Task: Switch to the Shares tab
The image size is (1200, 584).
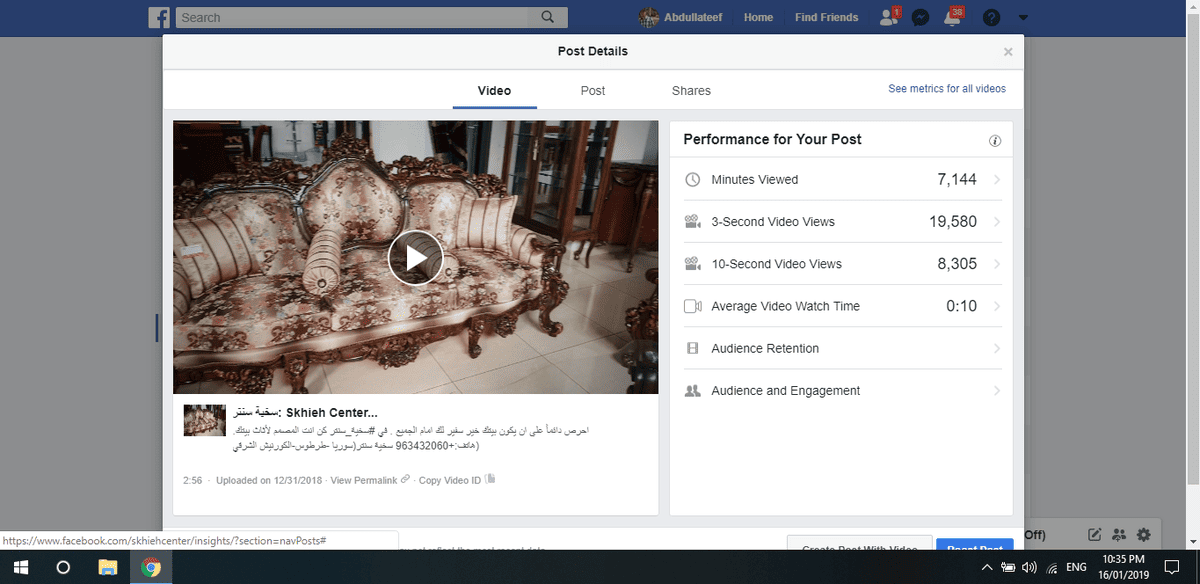Action: (691, 90)
